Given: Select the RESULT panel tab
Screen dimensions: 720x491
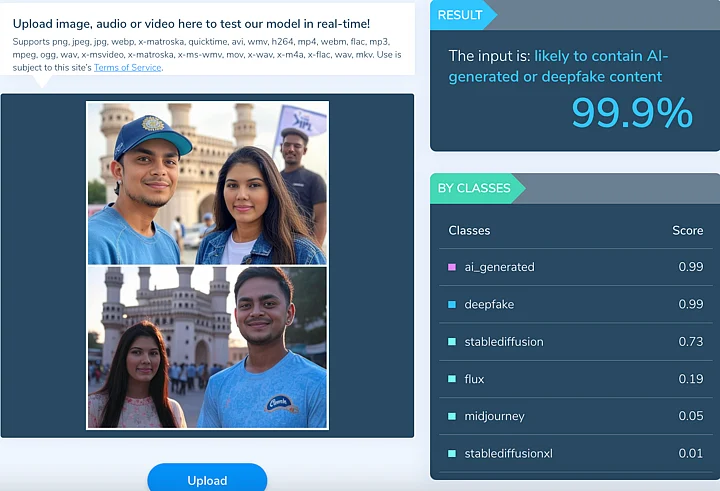Looking at the screenshot, I should (463, 15).
